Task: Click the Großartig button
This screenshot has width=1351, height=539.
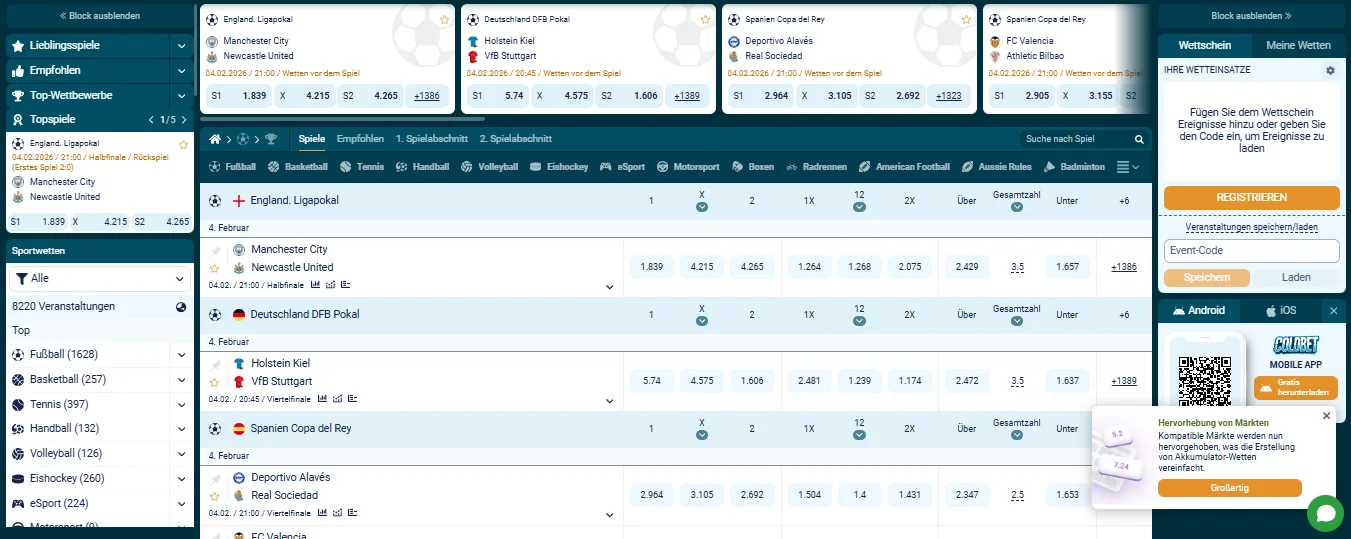Action: [1229, 488]
